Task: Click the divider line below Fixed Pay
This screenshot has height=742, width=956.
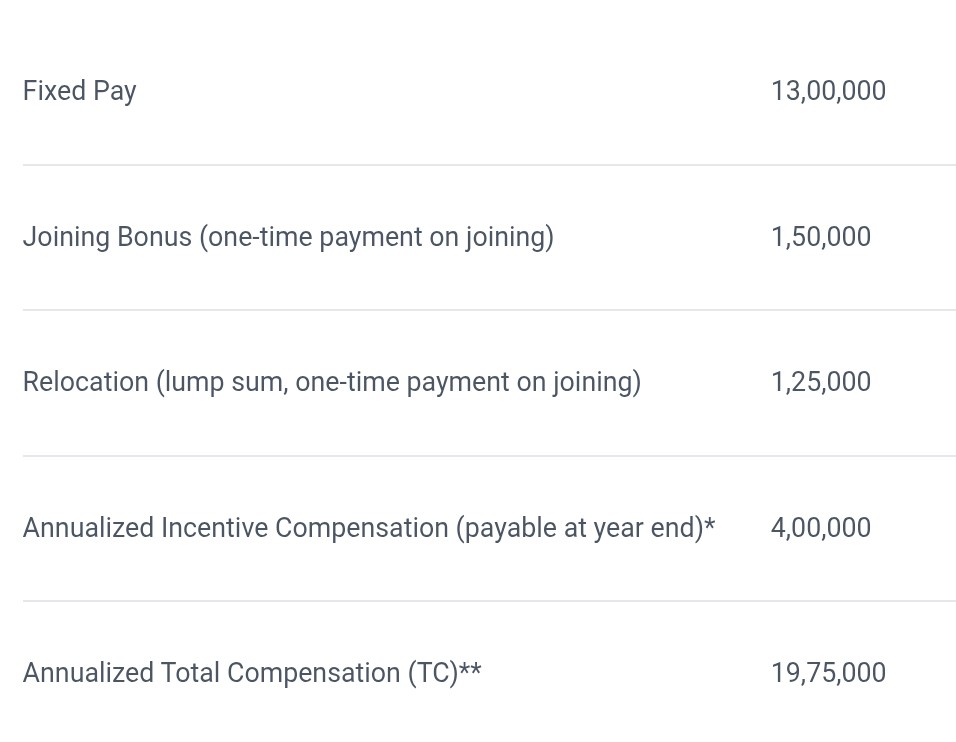Action: coord(490,165)
